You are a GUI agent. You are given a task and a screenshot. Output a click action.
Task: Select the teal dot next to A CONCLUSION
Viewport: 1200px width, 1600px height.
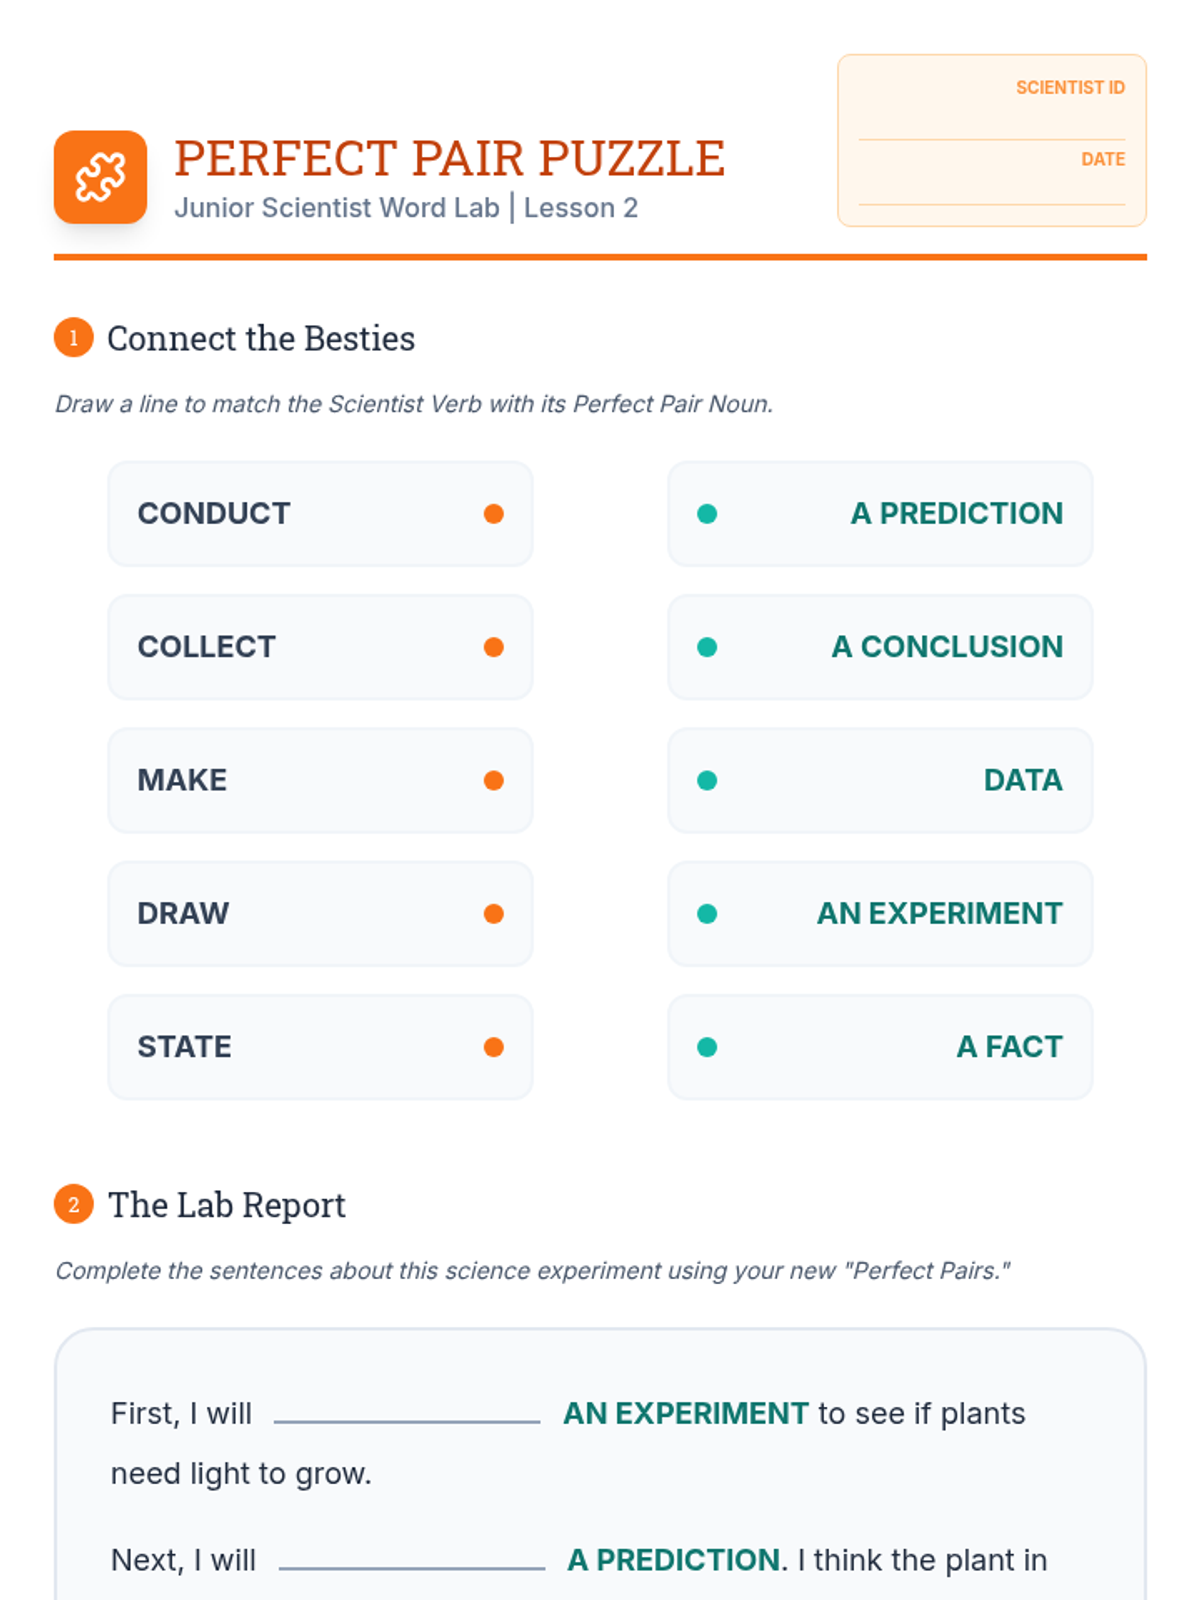click(x=707, y=647)
